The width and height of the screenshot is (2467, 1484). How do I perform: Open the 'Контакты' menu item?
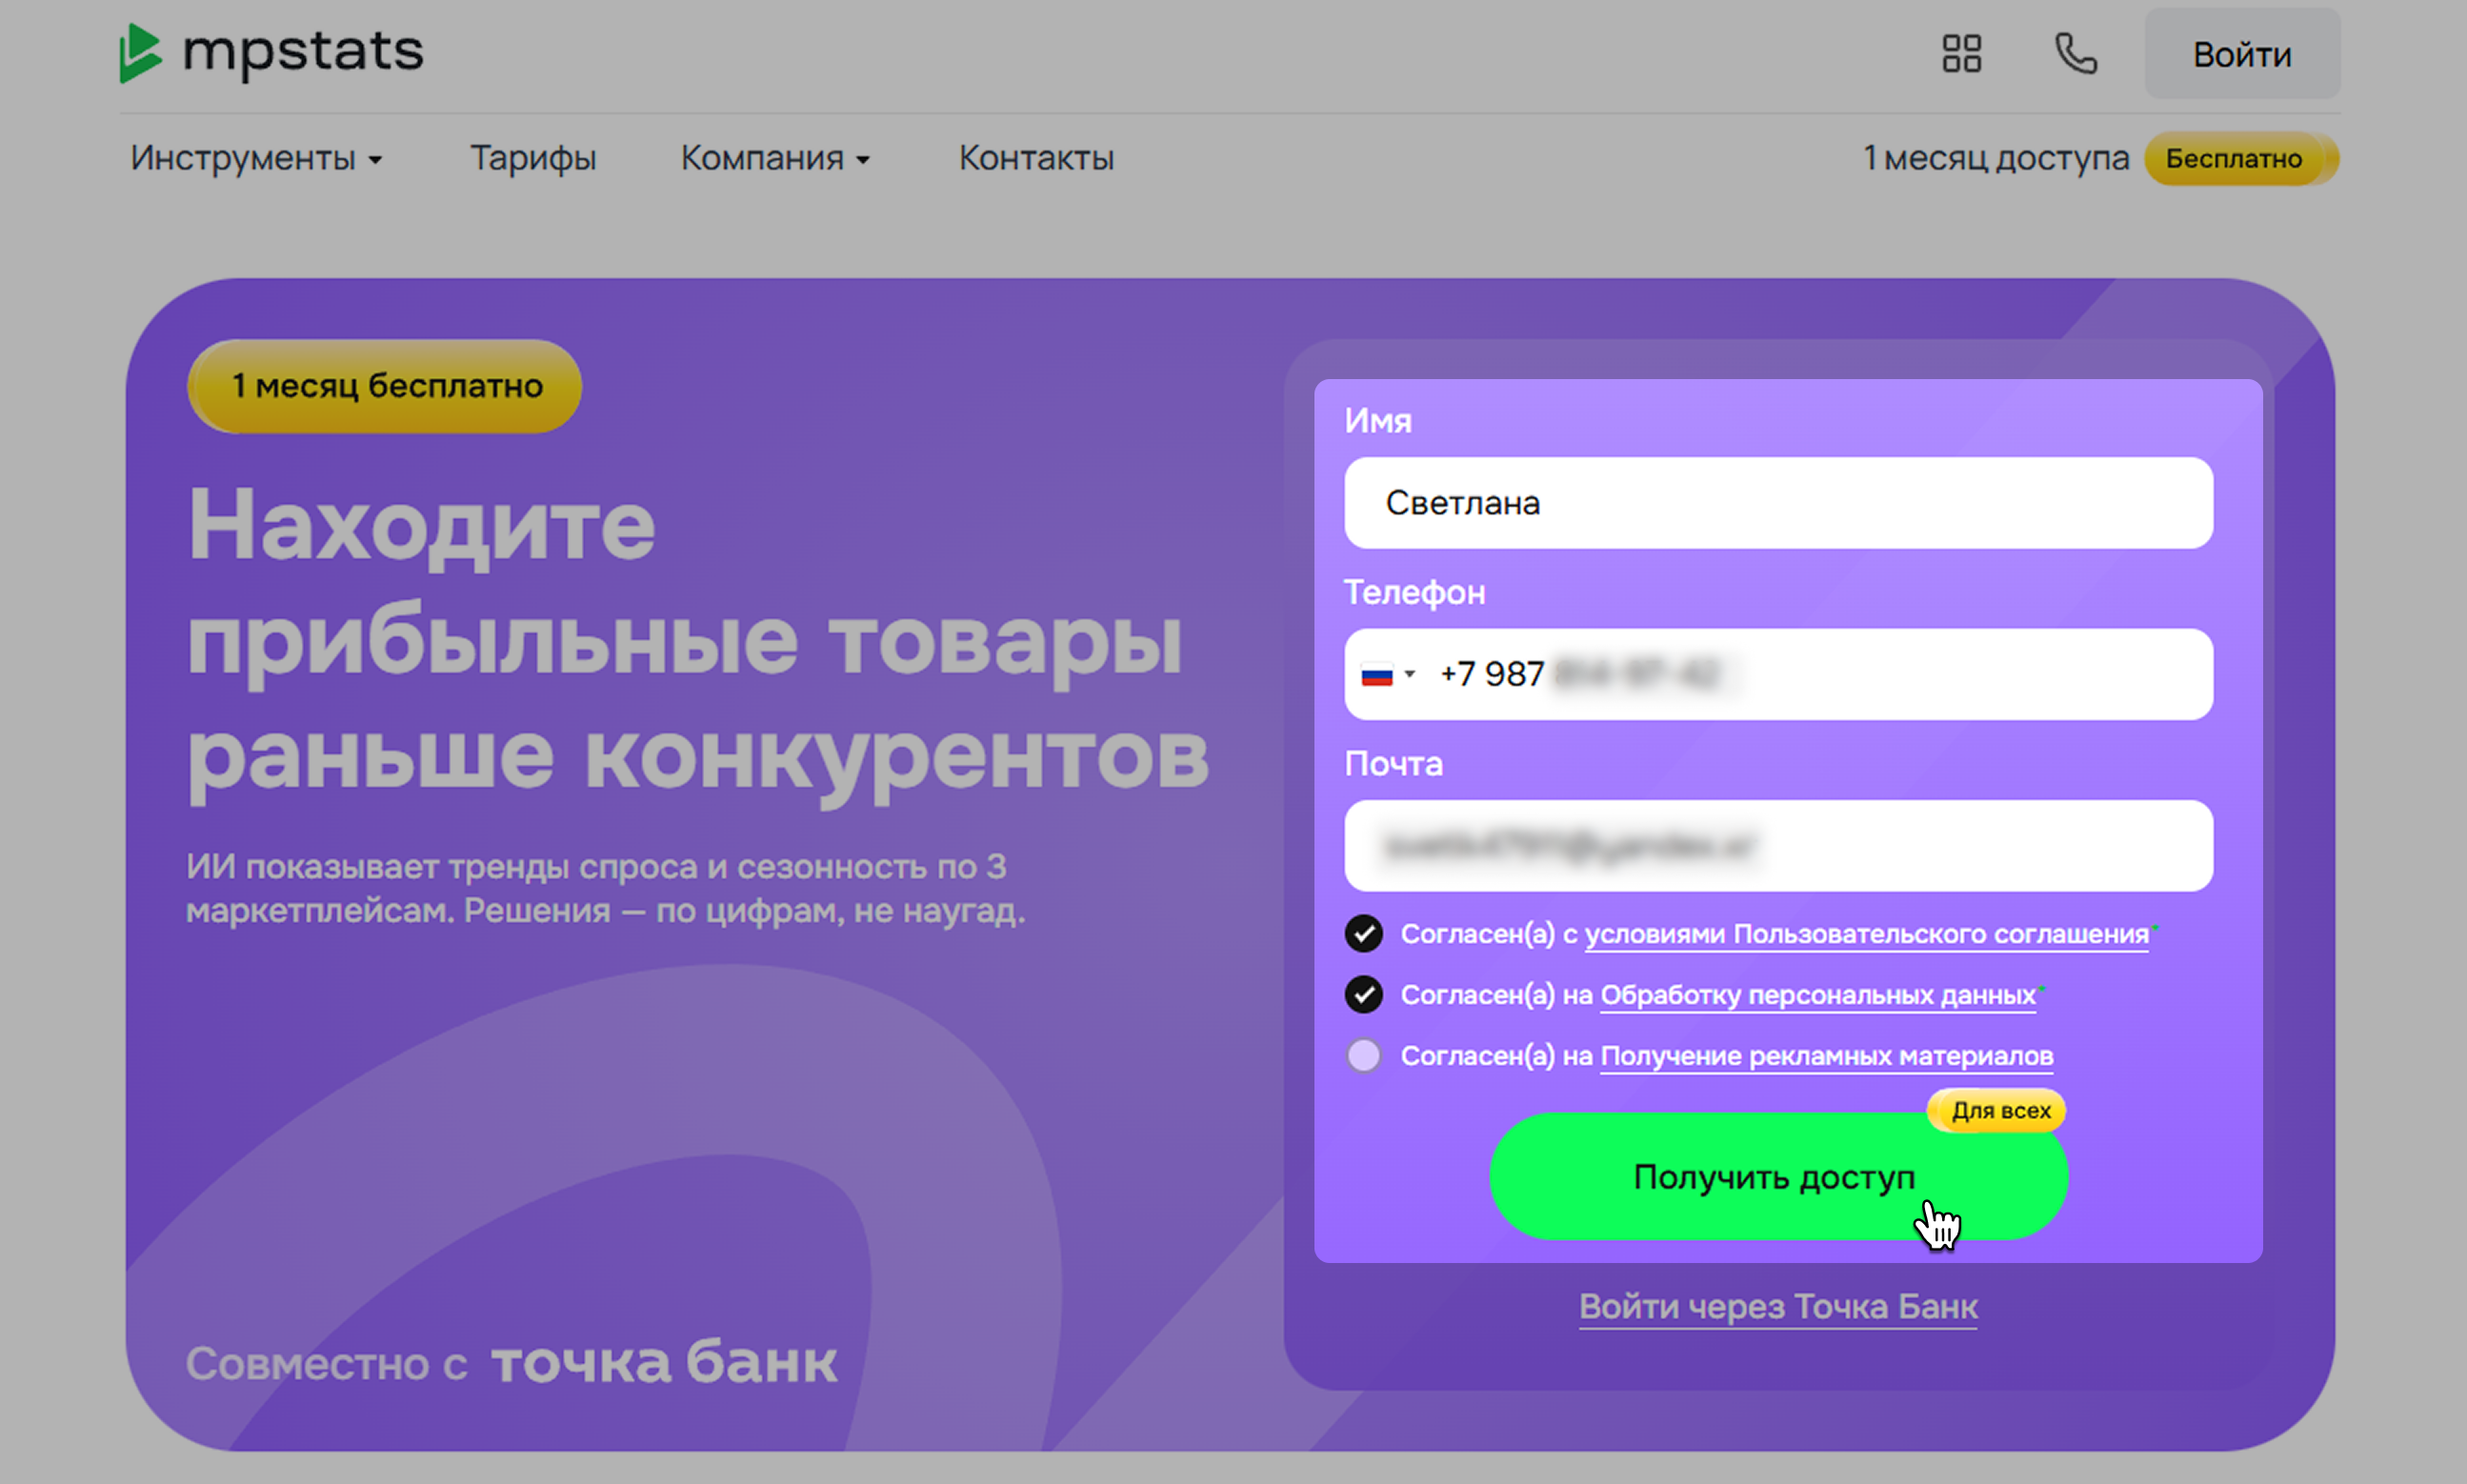pos(1036,159)
